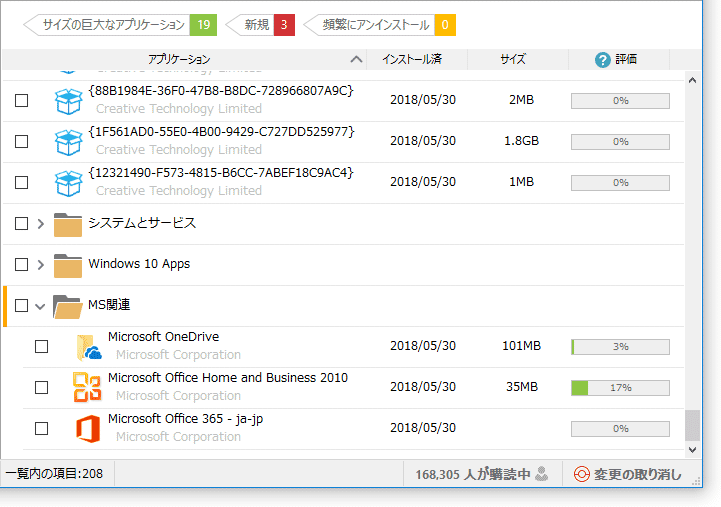This screenshot has width=721, height=507.
Task: Select Microsoft OneDrive name text
Action: click(164, 336)
